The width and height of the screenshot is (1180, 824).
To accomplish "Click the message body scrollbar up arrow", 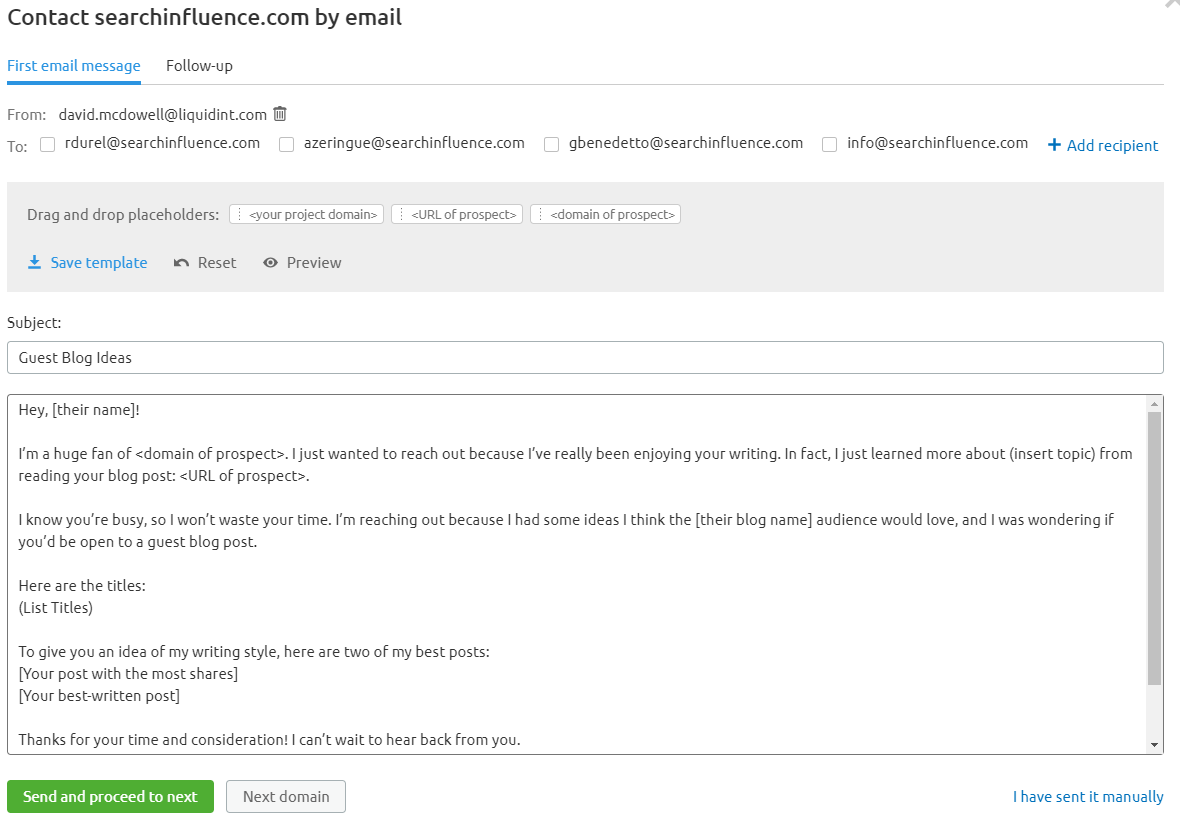I will [1155, 404].
